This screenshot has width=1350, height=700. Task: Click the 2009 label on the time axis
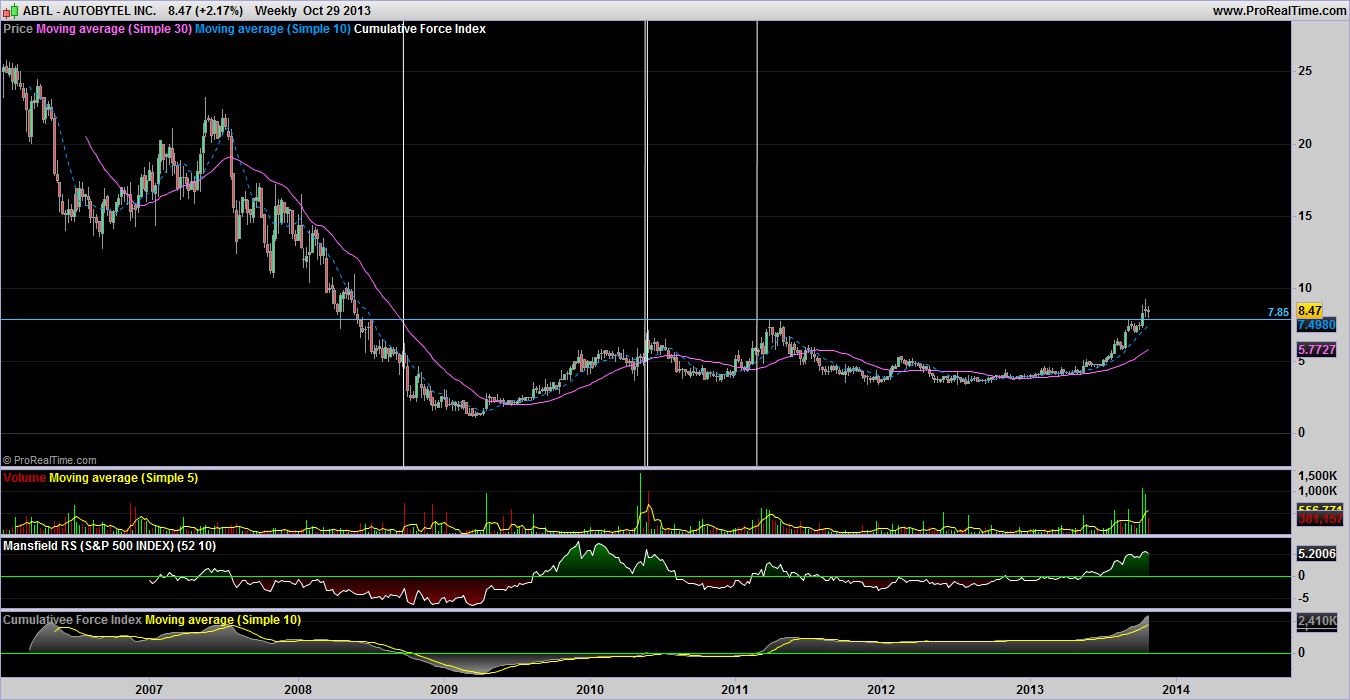click(x=443, y=689)
